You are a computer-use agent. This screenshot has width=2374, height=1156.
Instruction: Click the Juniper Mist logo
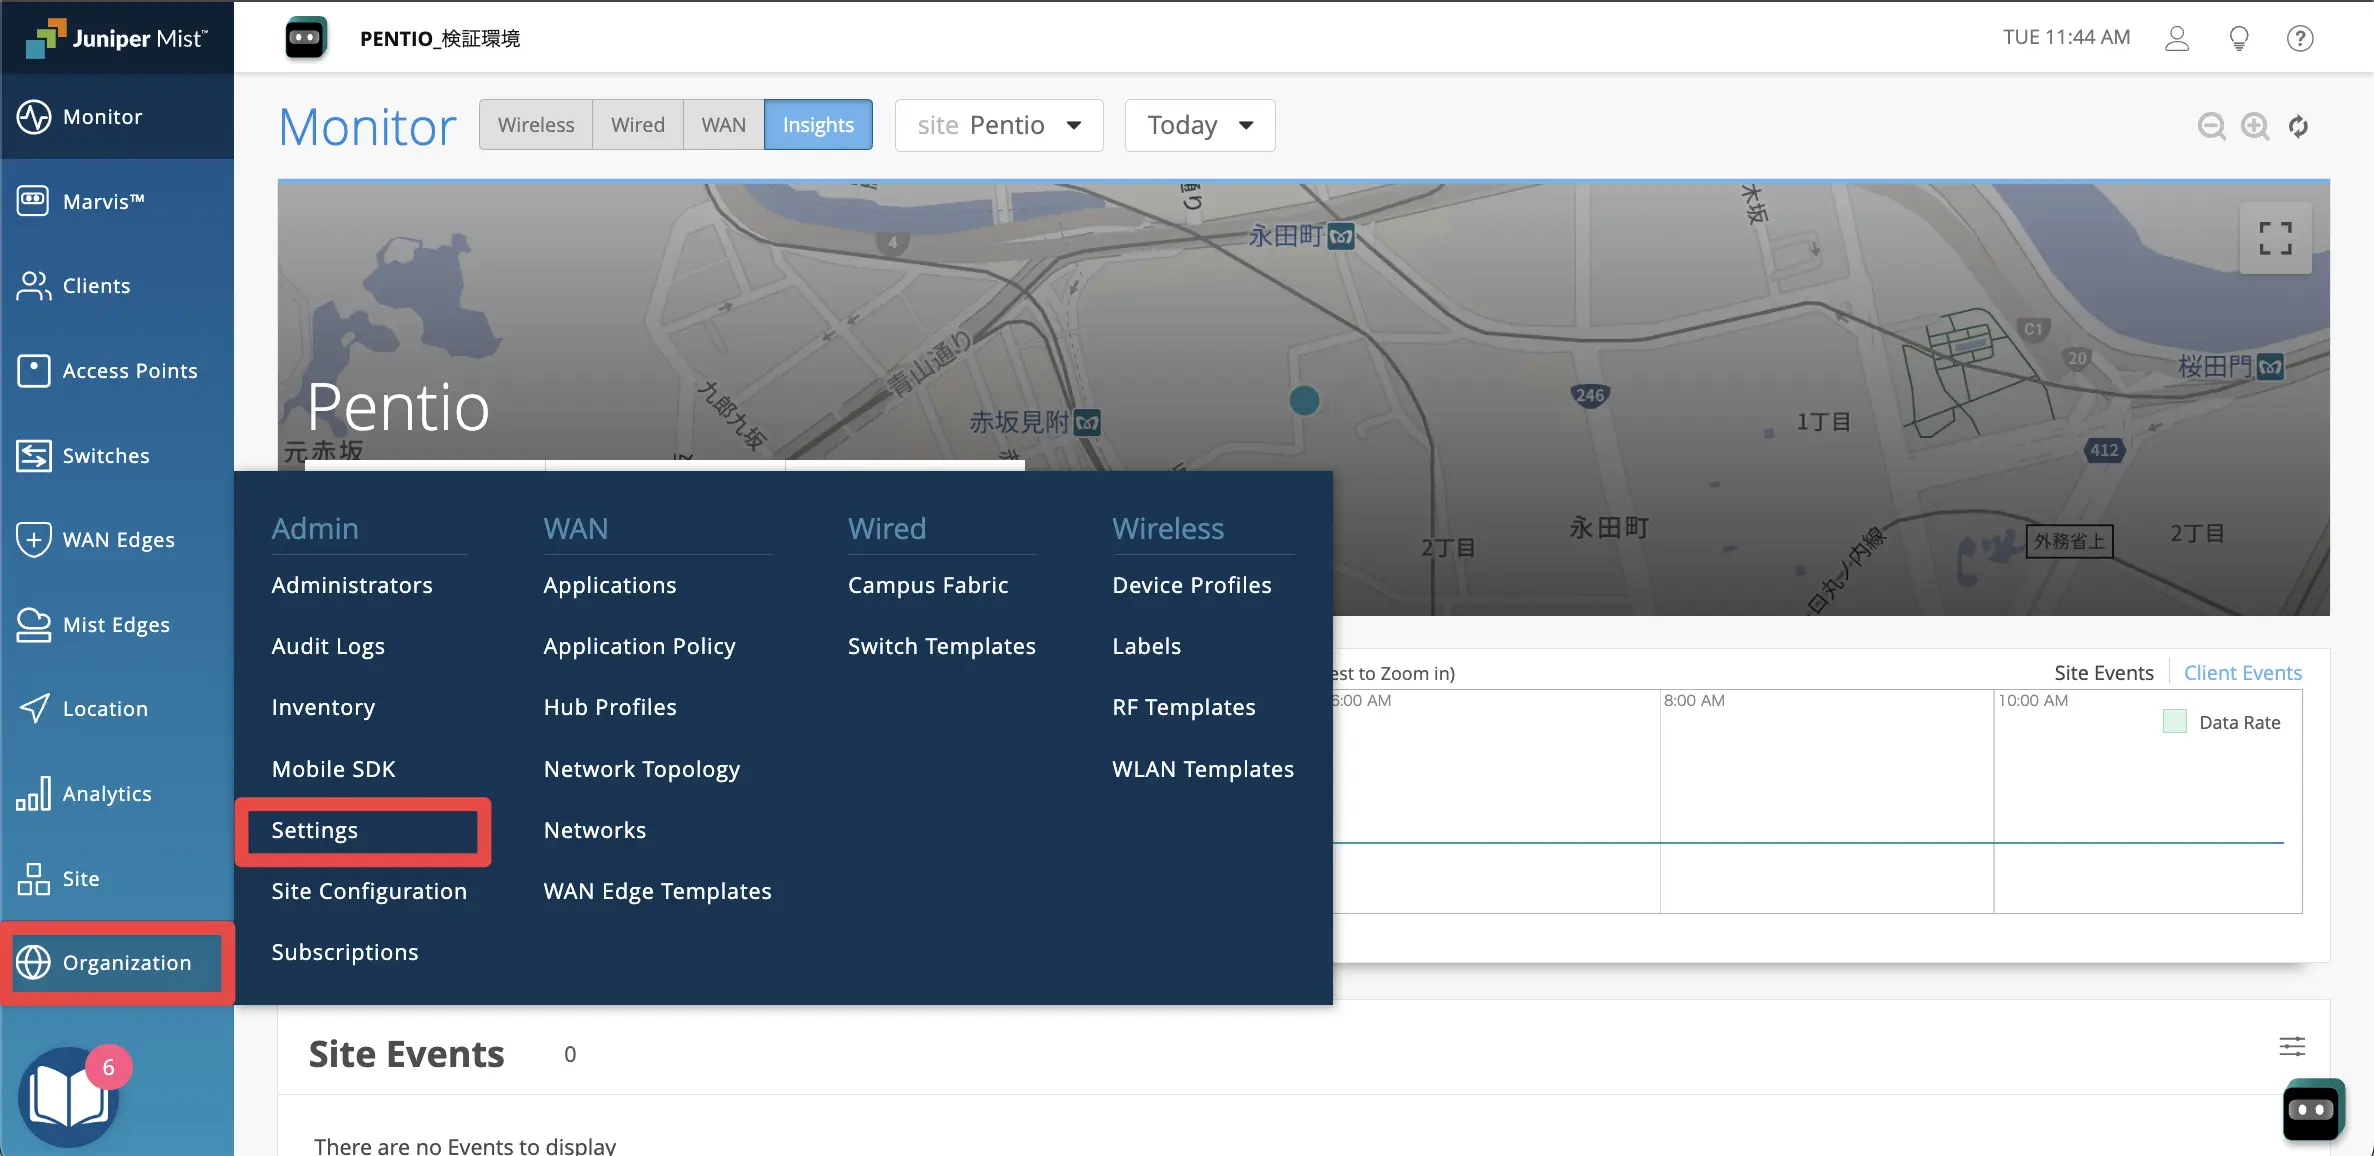pos(116,38)
